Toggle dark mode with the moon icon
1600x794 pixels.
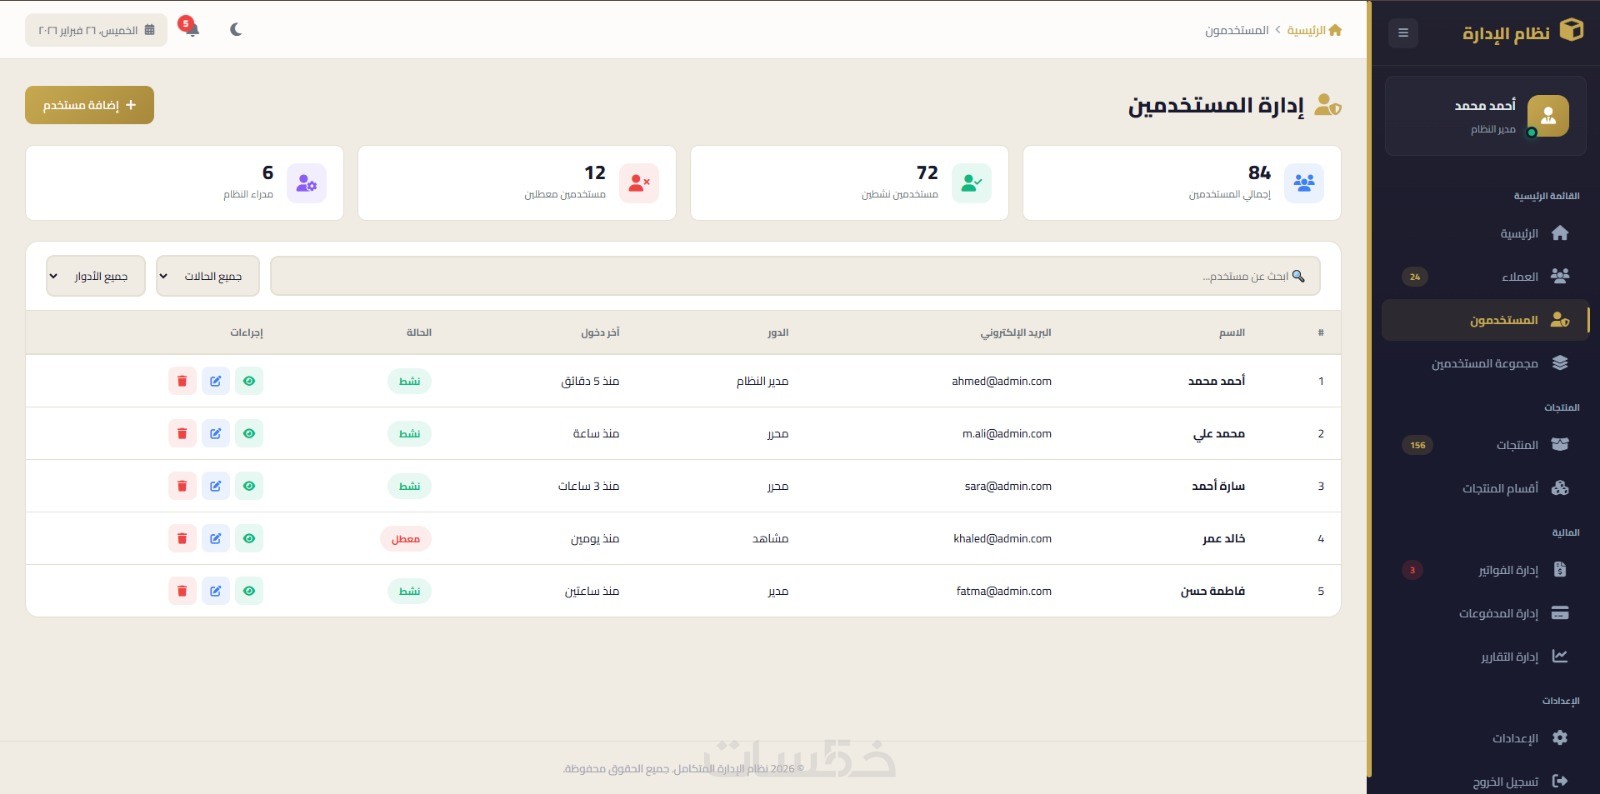tap(236, 30)
